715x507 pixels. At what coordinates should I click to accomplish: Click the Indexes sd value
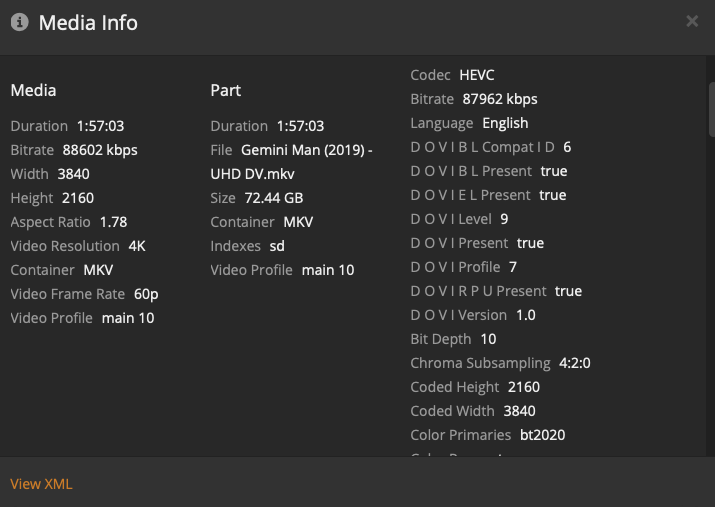277,246
